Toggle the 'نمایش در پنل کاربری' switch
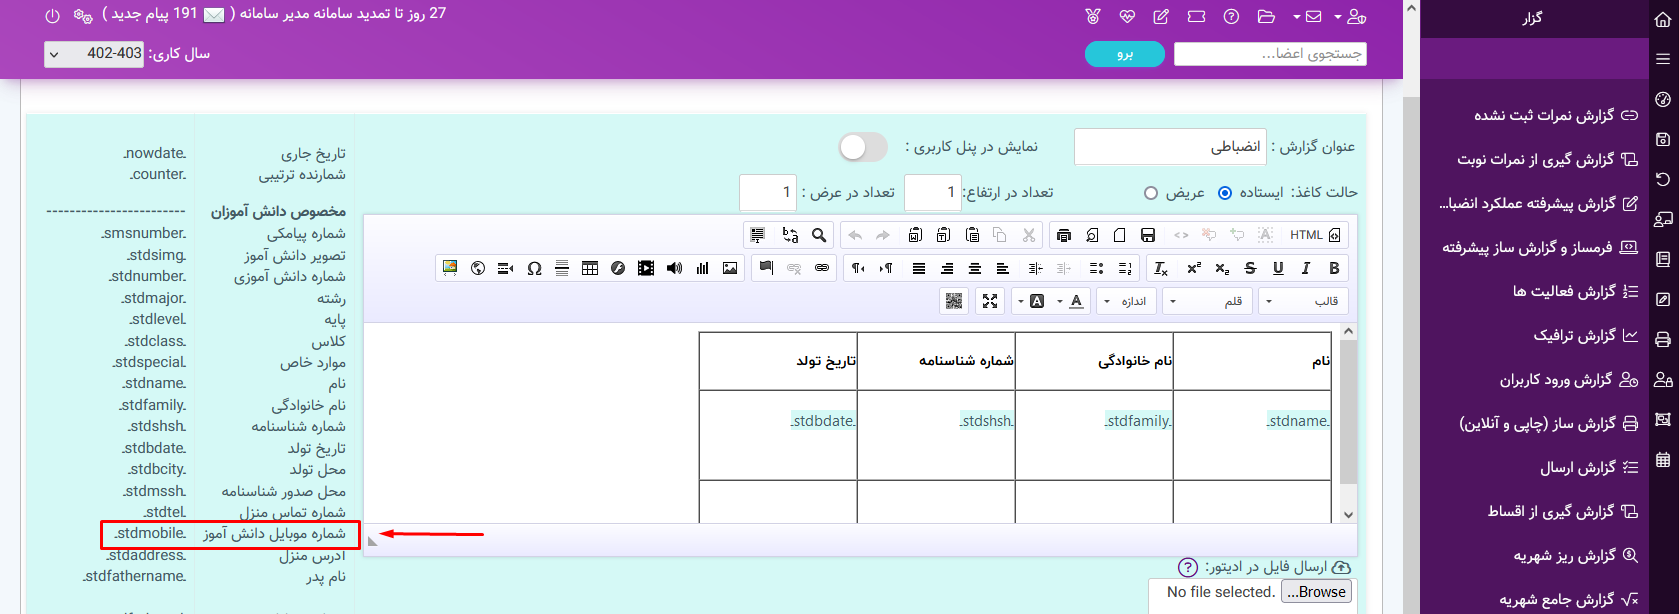1679x614 pixels. click(x=863, y=147)
